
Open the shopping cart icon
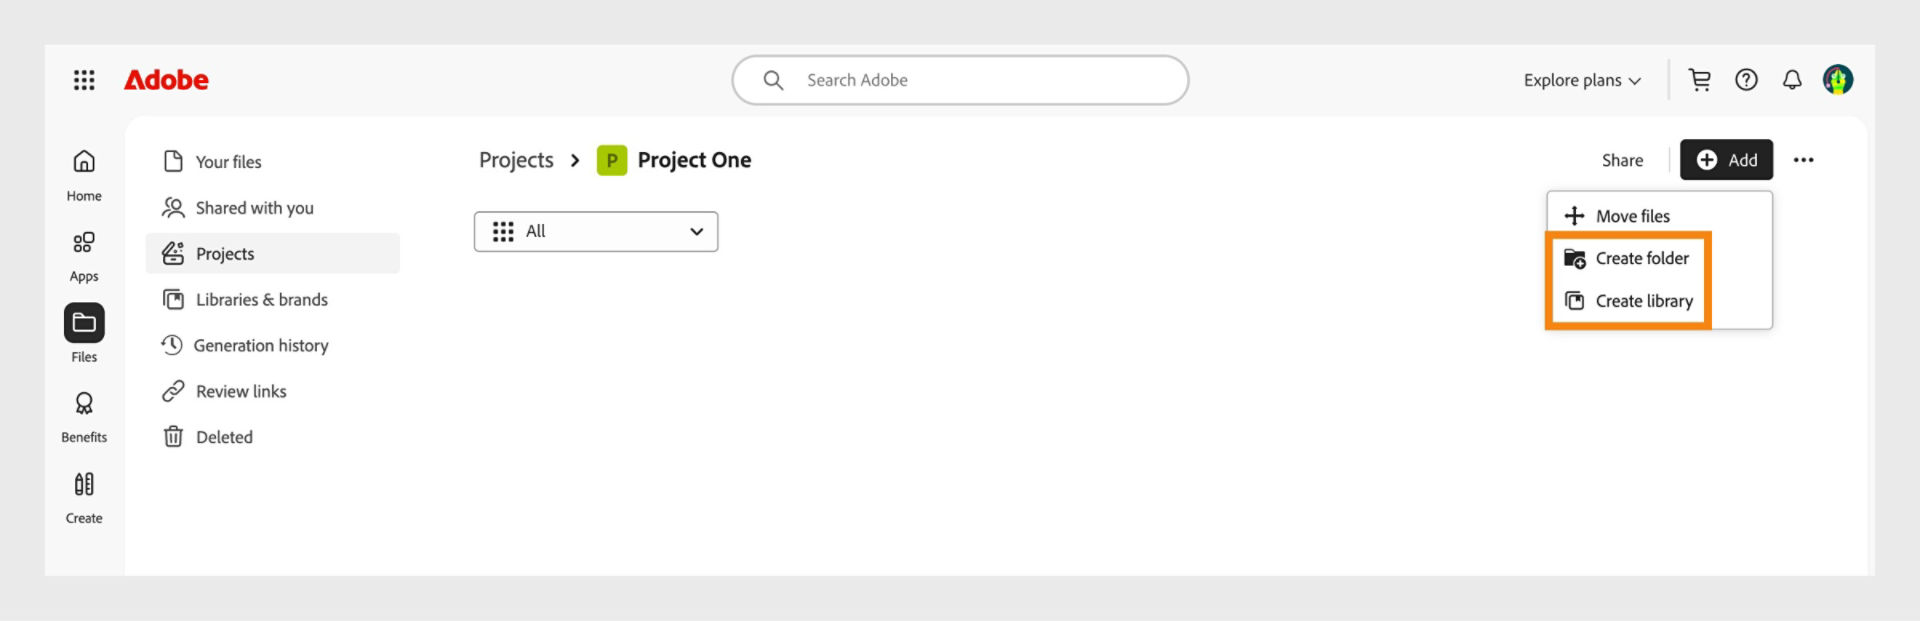coord(1699,79)
